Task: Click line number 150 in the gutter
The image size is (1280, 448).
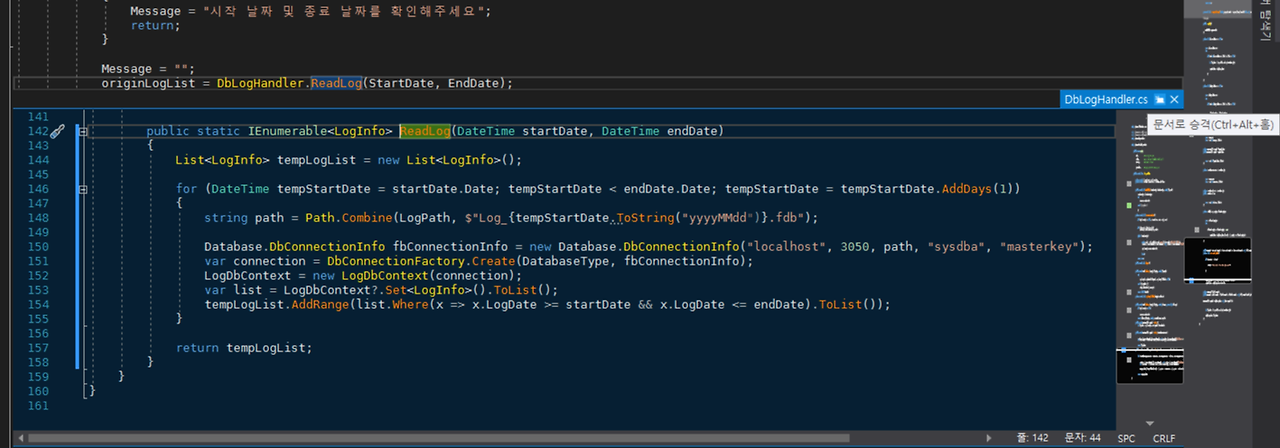Action: point(39,247)
